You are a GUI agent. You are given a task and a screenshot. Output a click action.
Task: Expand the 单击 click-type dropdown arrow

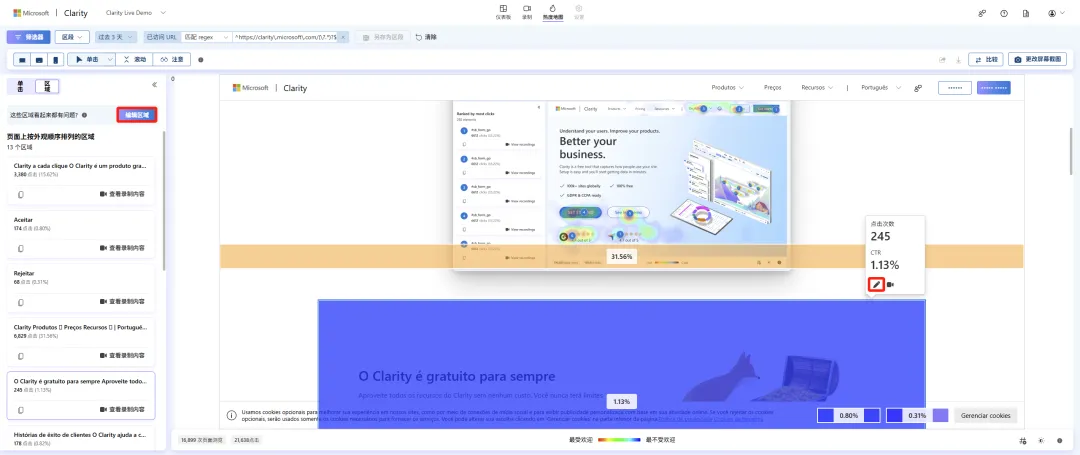pyautogui.click(x=110, y=60)
